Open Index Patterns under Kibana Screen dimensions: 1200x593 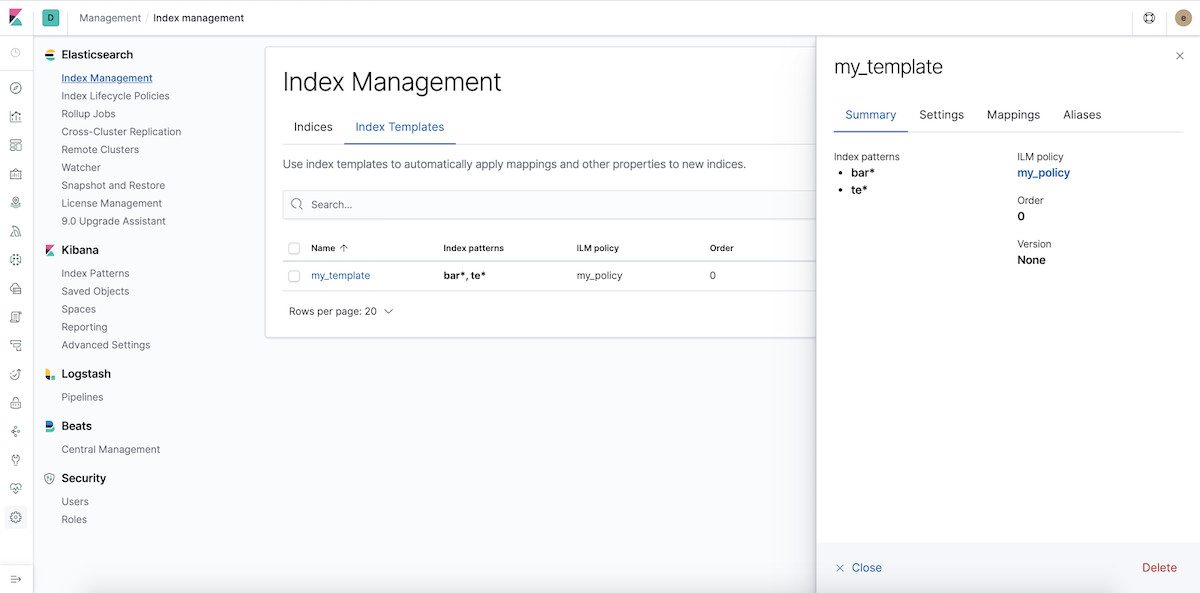(95, 273)
